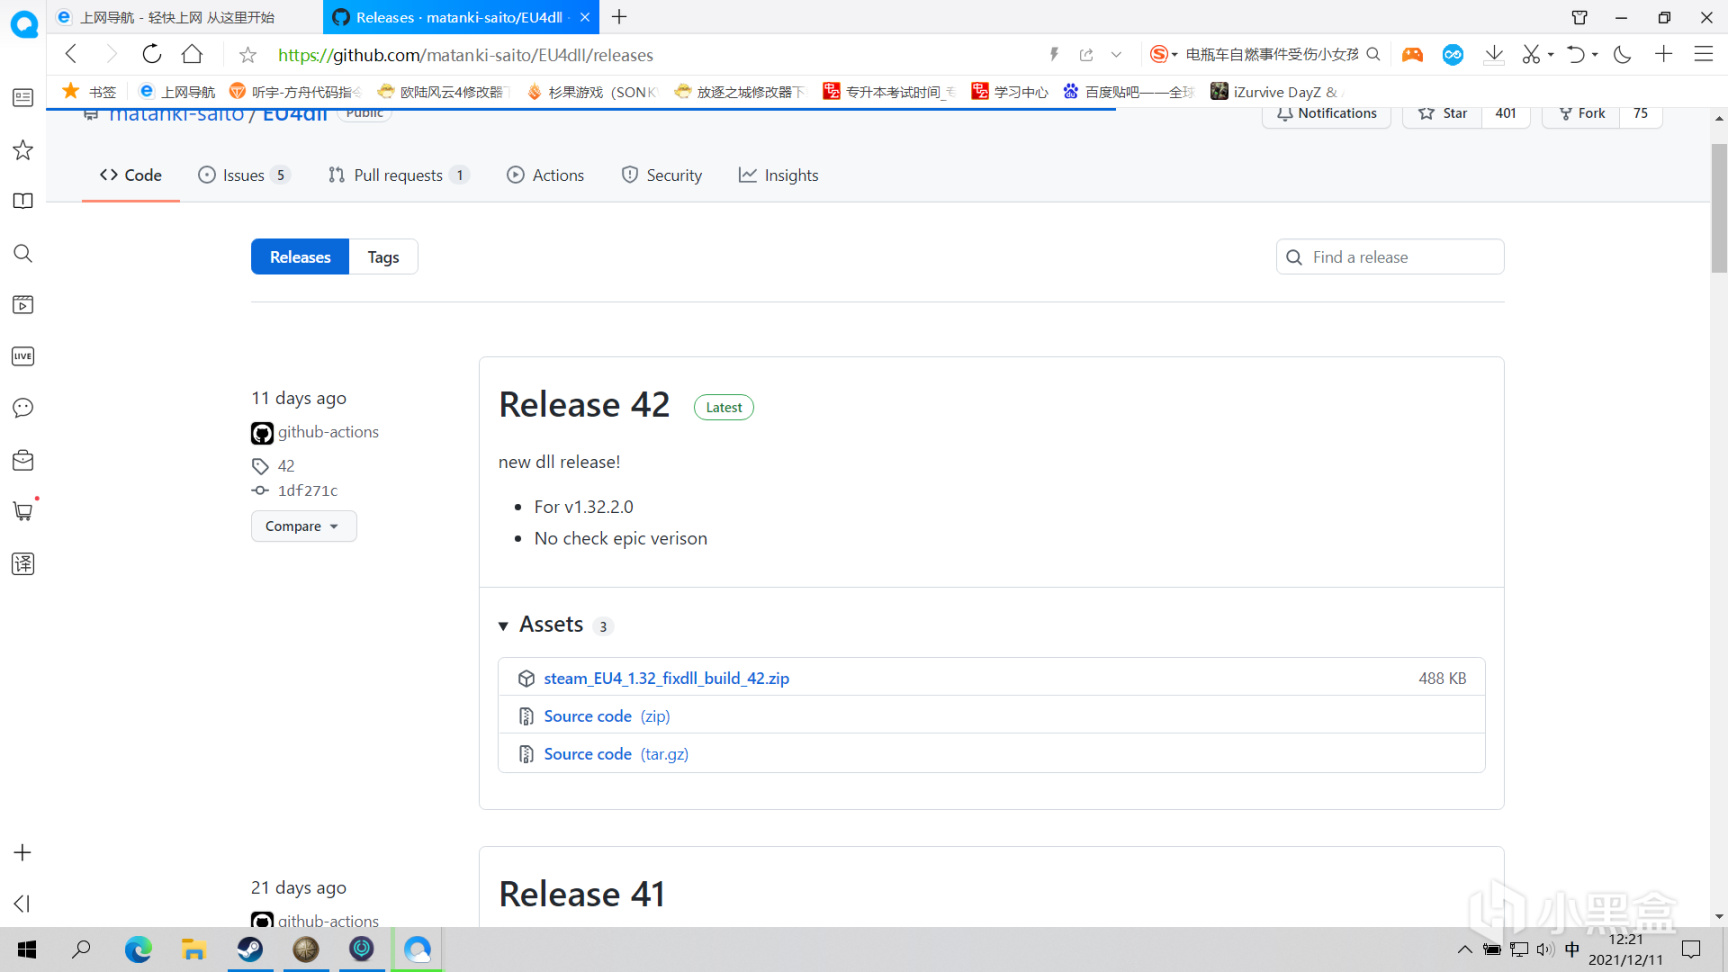Open the game controller icon in toolbar
This screenshot has height=972, width=1728.
click(x=1412, y=54)
